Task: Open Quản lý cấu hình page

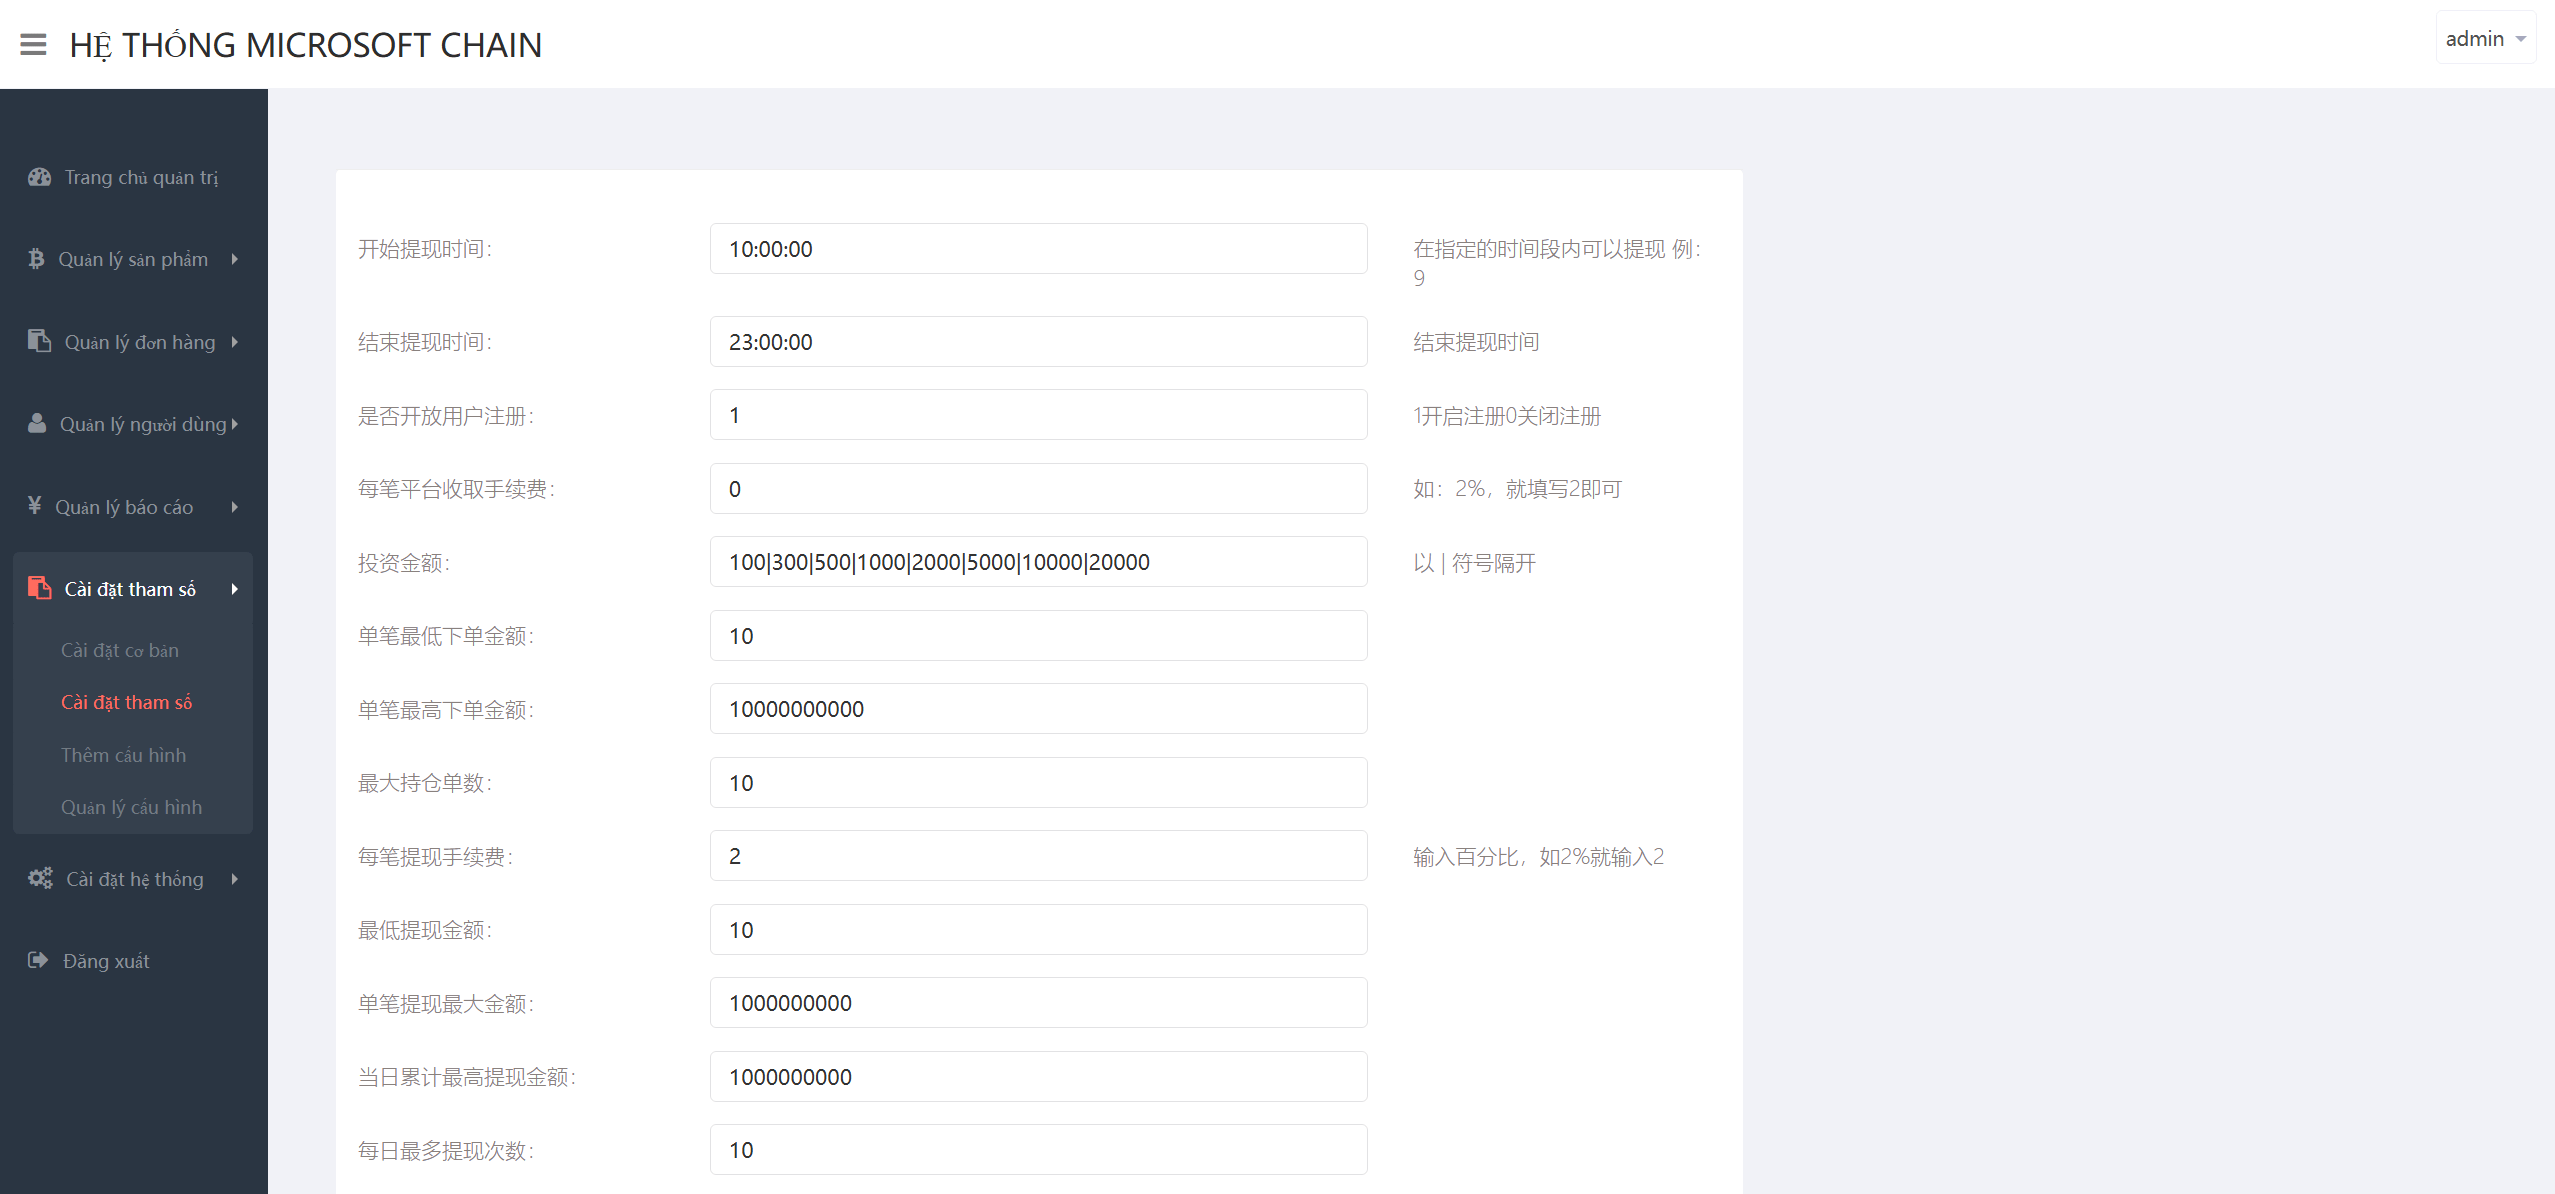Action: (x=131, y=807)
